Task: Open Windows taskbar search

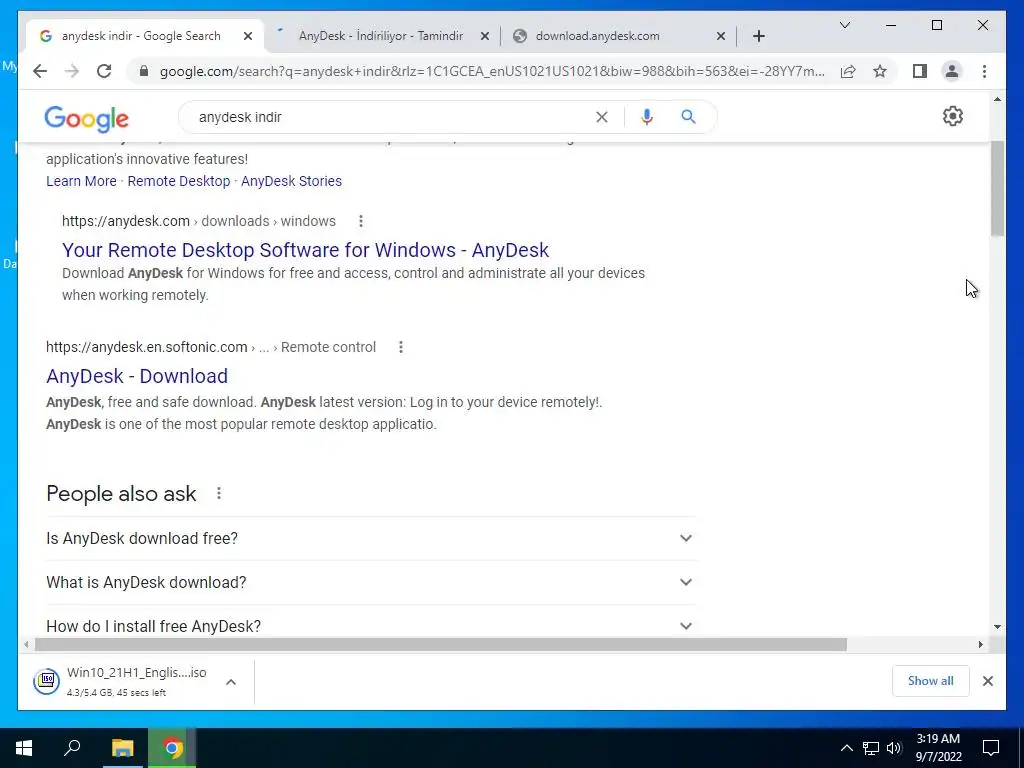Action: [x=72, y=748]
